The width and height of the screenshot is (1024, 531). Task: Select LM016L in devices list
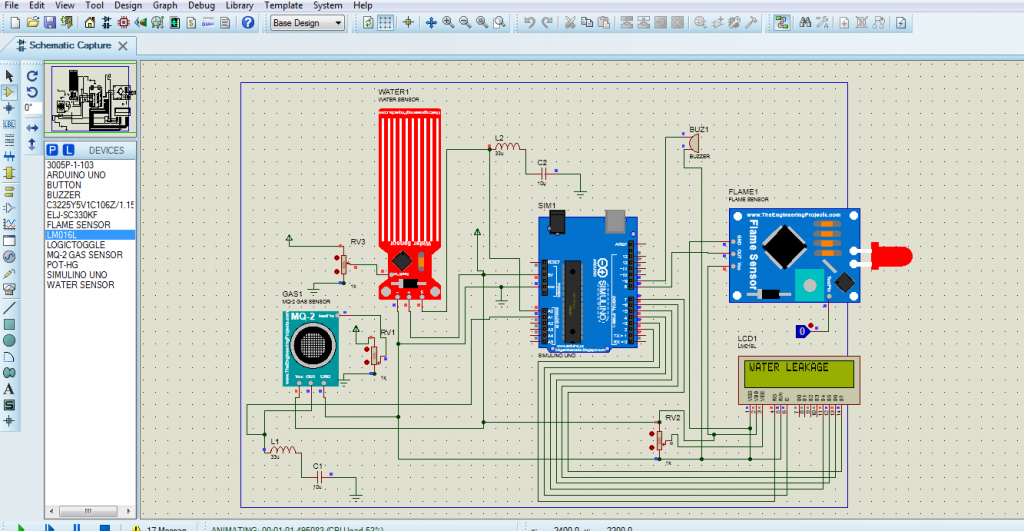[x=90, y=234]
